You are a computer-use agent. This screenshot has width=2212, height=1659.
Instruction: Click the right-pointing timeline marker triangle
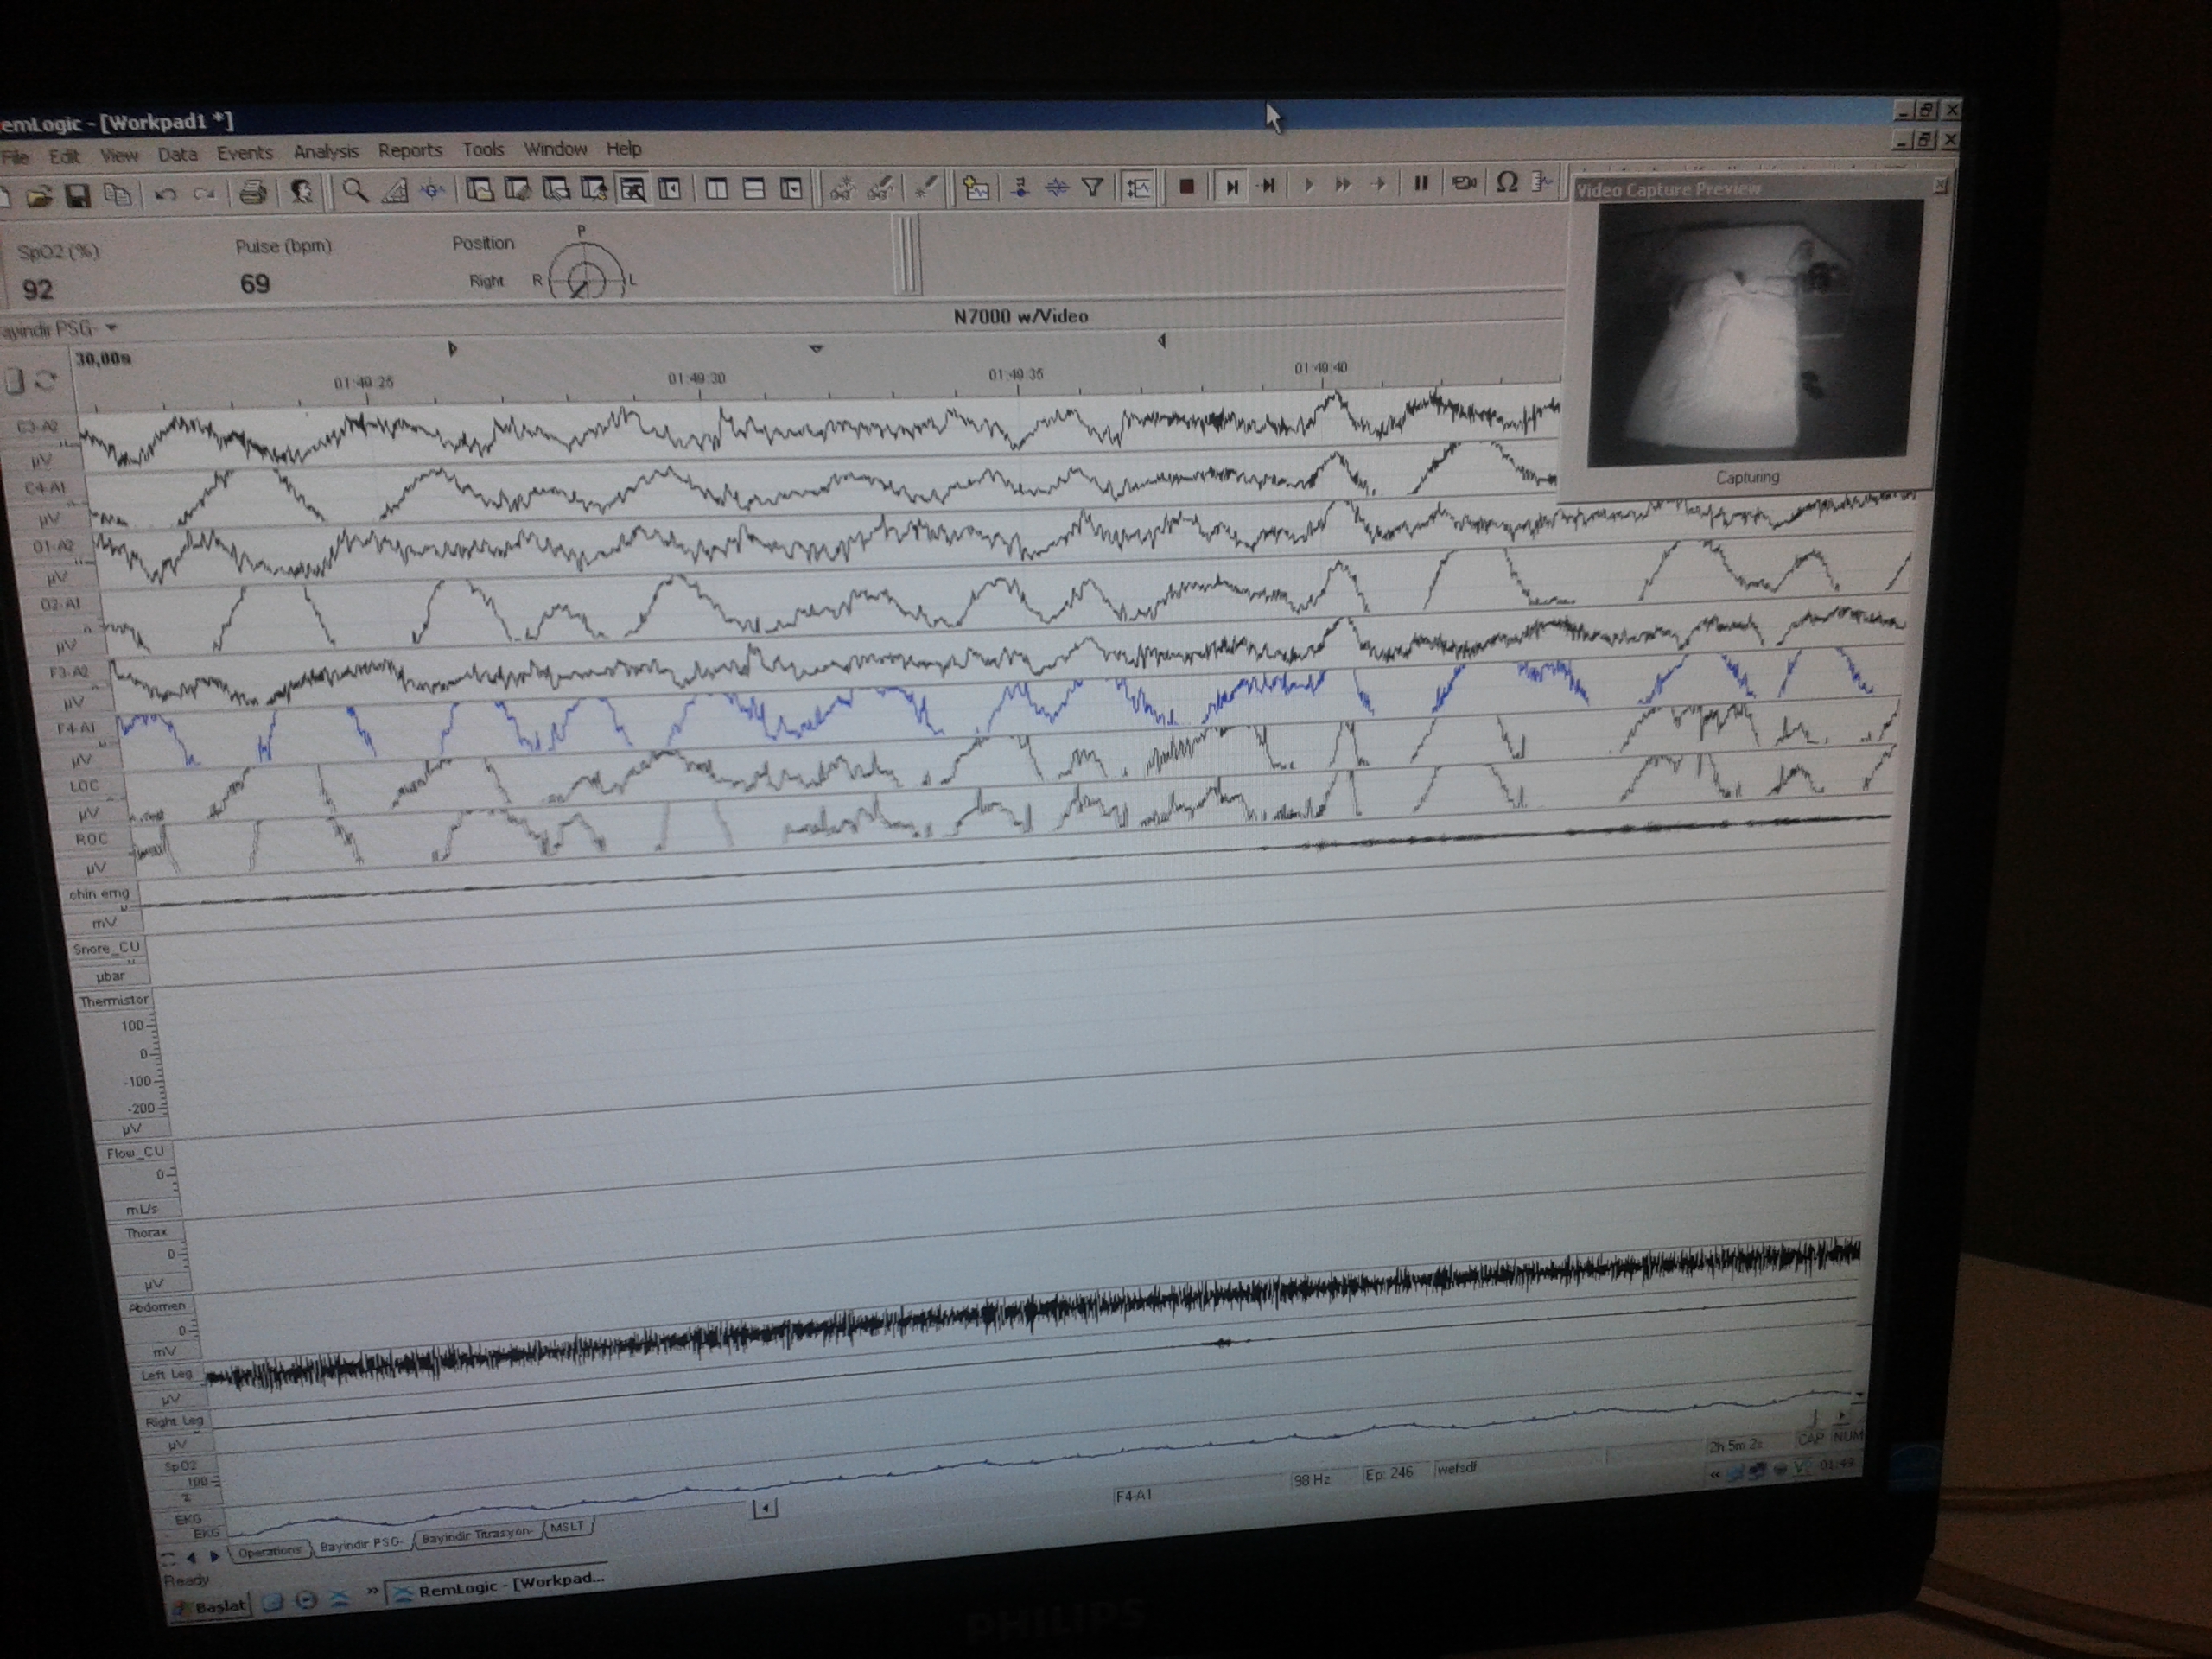click(452, 349)
